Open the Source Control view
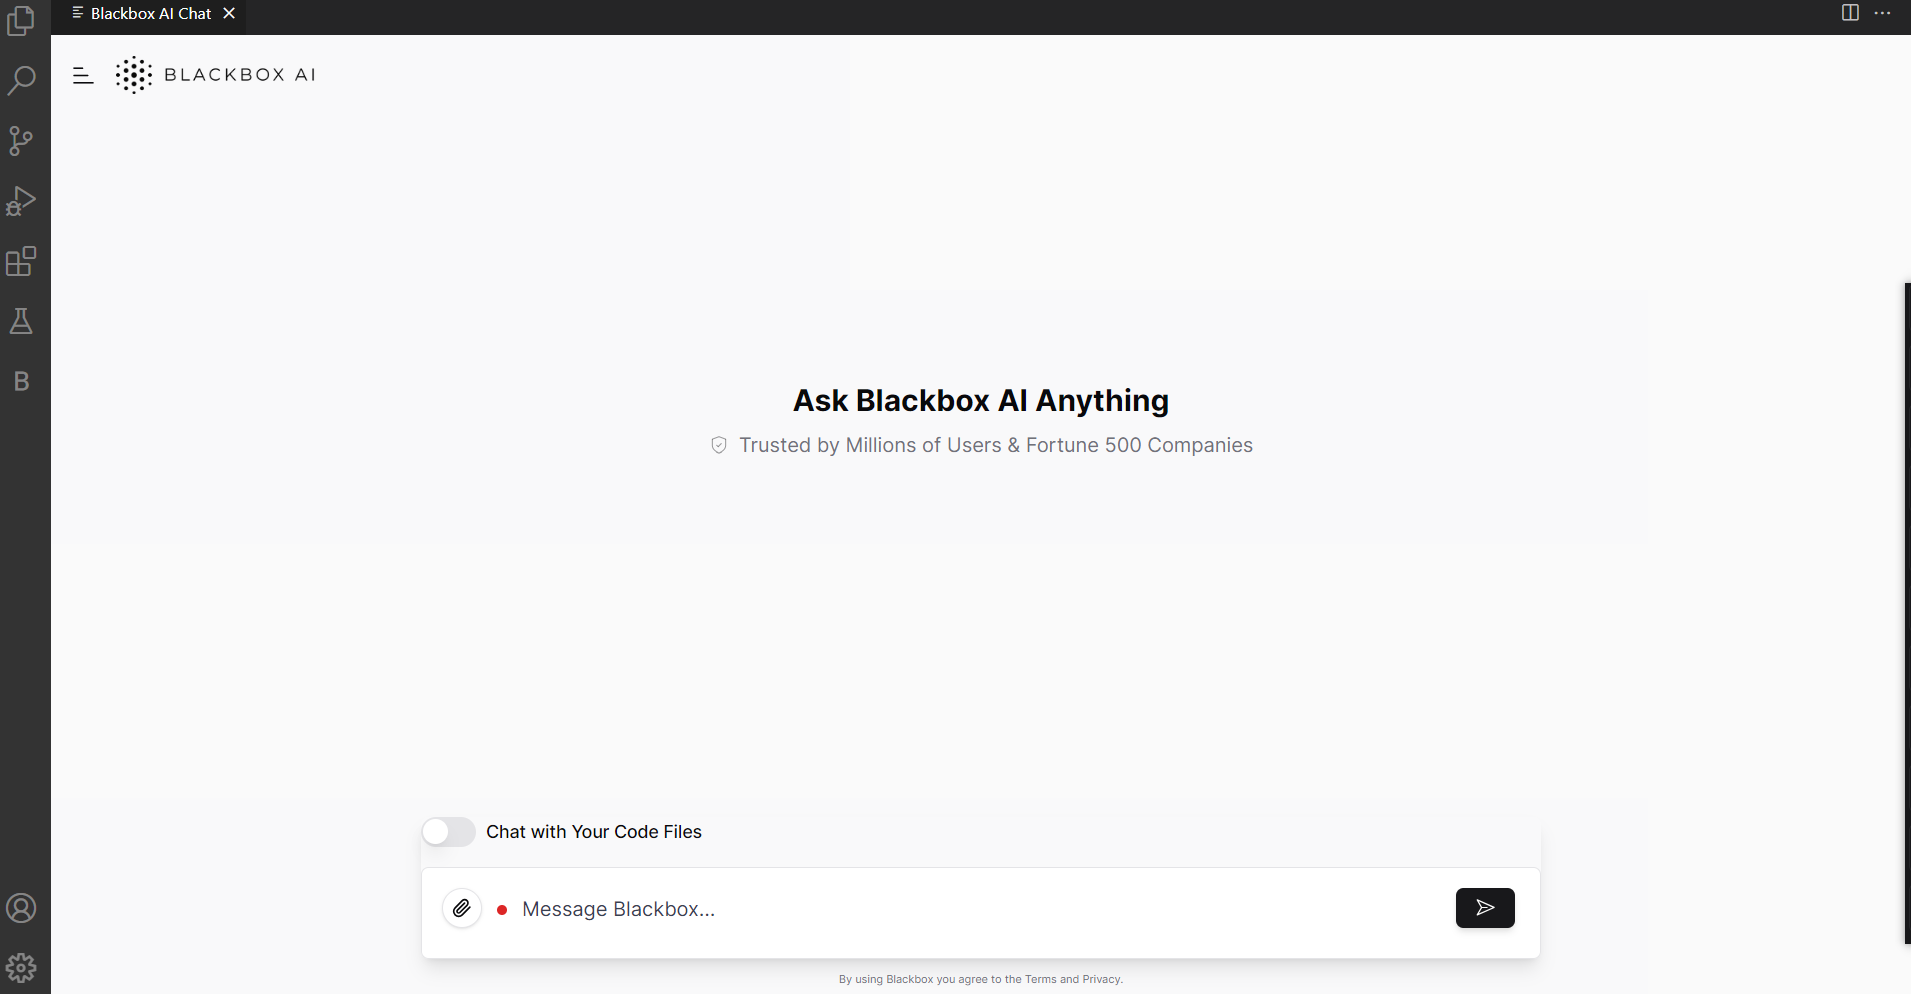Screen dimensions: 1911x994 [x=21, y=141]
